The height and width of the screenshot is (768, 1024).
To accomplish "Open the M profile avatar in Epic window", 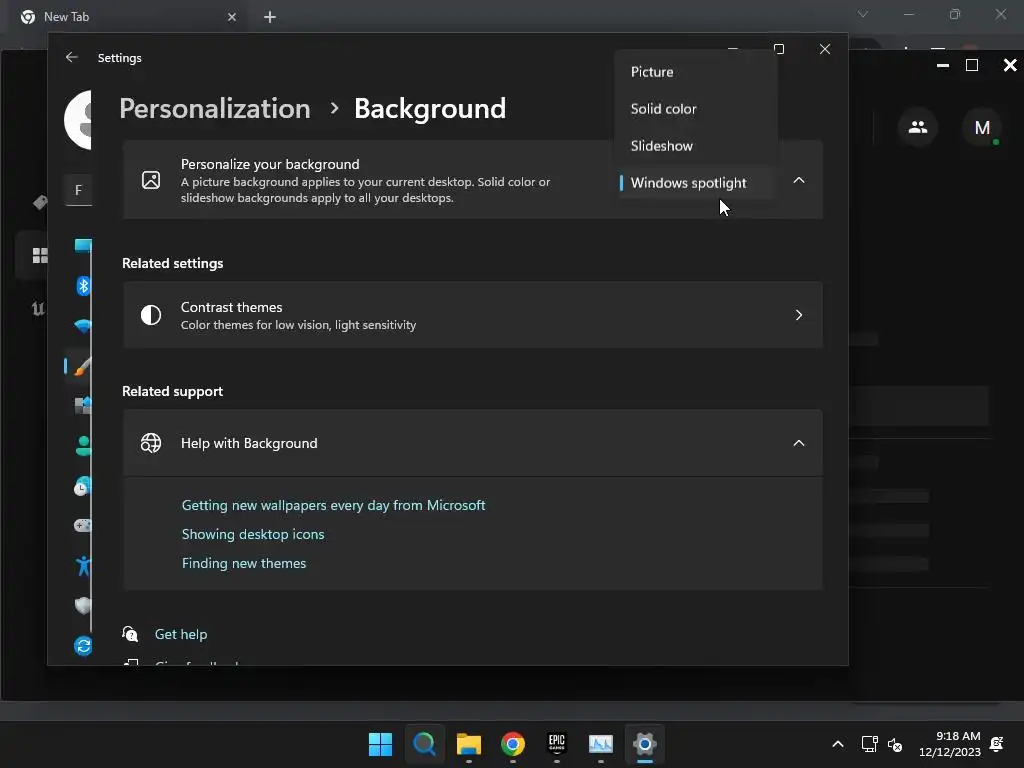I will 982,127.
